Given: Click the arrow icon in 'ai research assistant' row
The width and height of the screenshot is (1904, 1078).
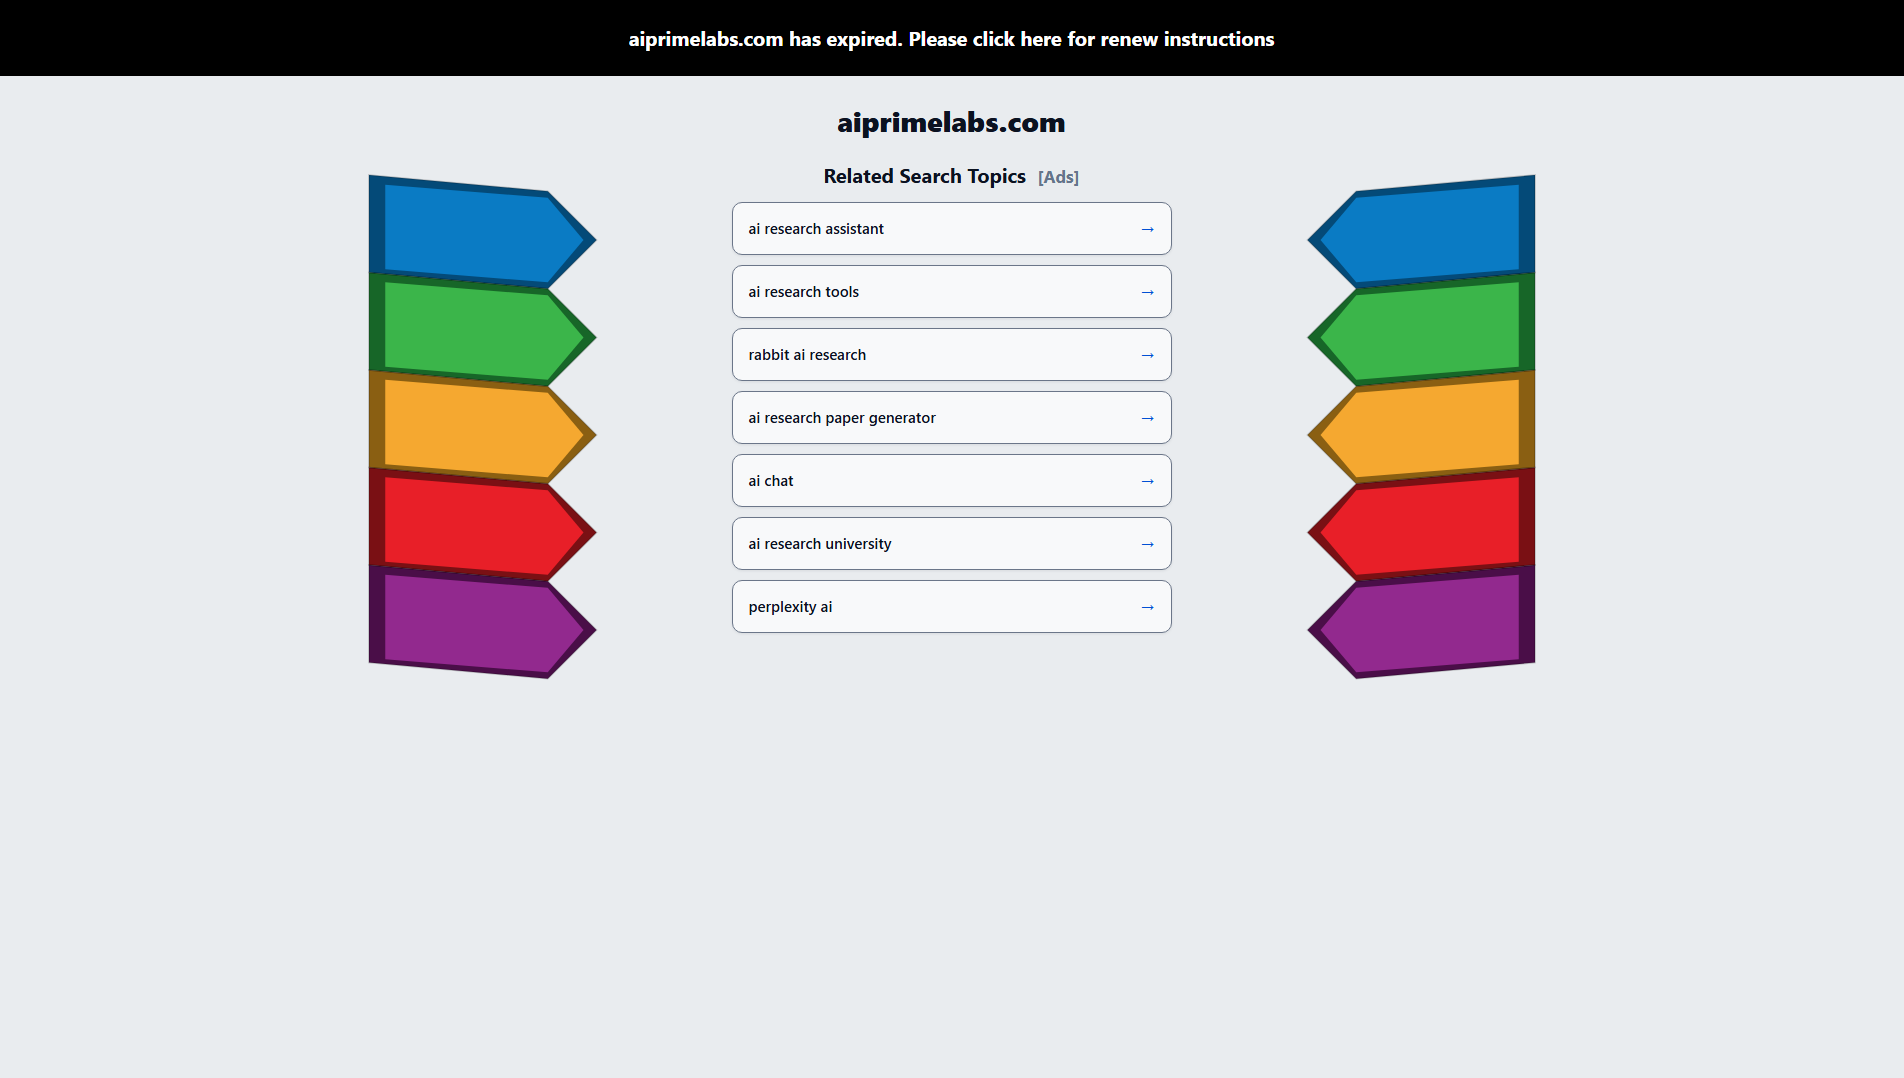Looking at the screenshot, I should [1147, 229].
